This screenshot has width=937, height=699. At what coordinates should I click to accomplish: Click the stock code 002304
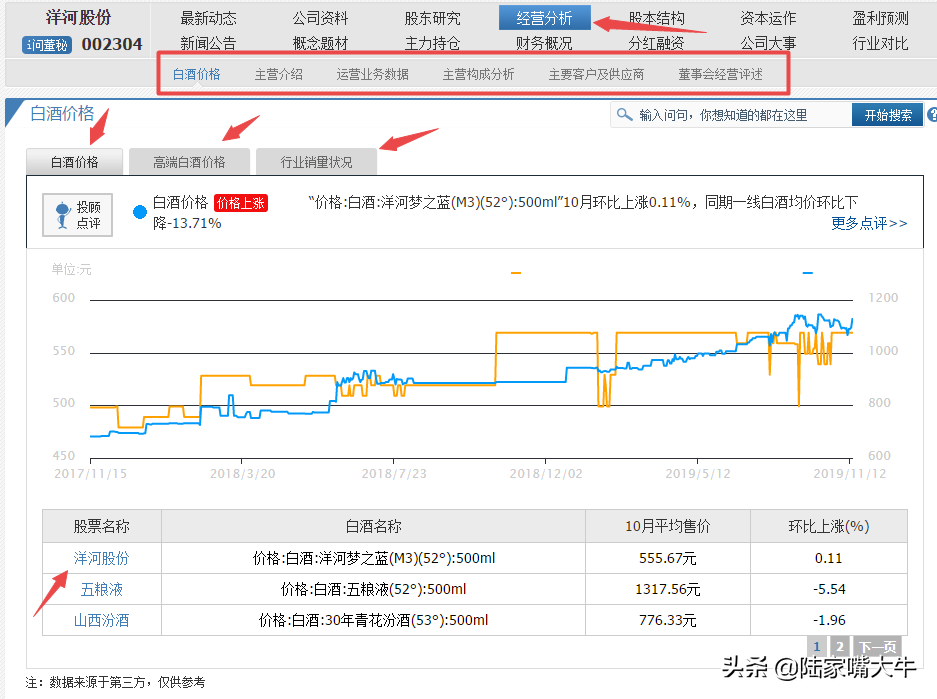click(112, 45)
